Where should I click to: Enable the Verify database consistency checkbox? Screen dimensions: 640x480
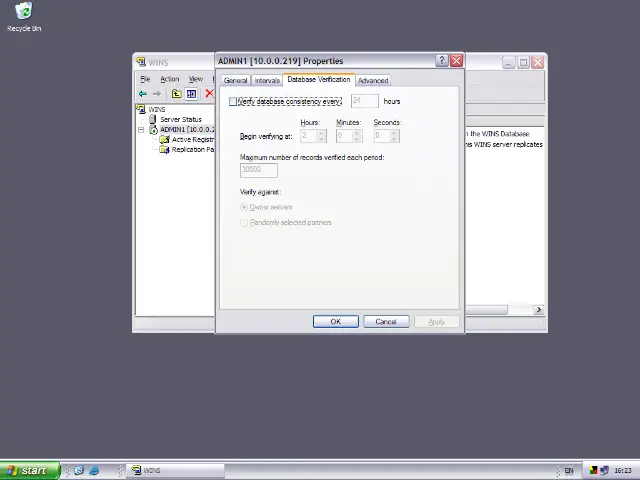tap(233, 101)
